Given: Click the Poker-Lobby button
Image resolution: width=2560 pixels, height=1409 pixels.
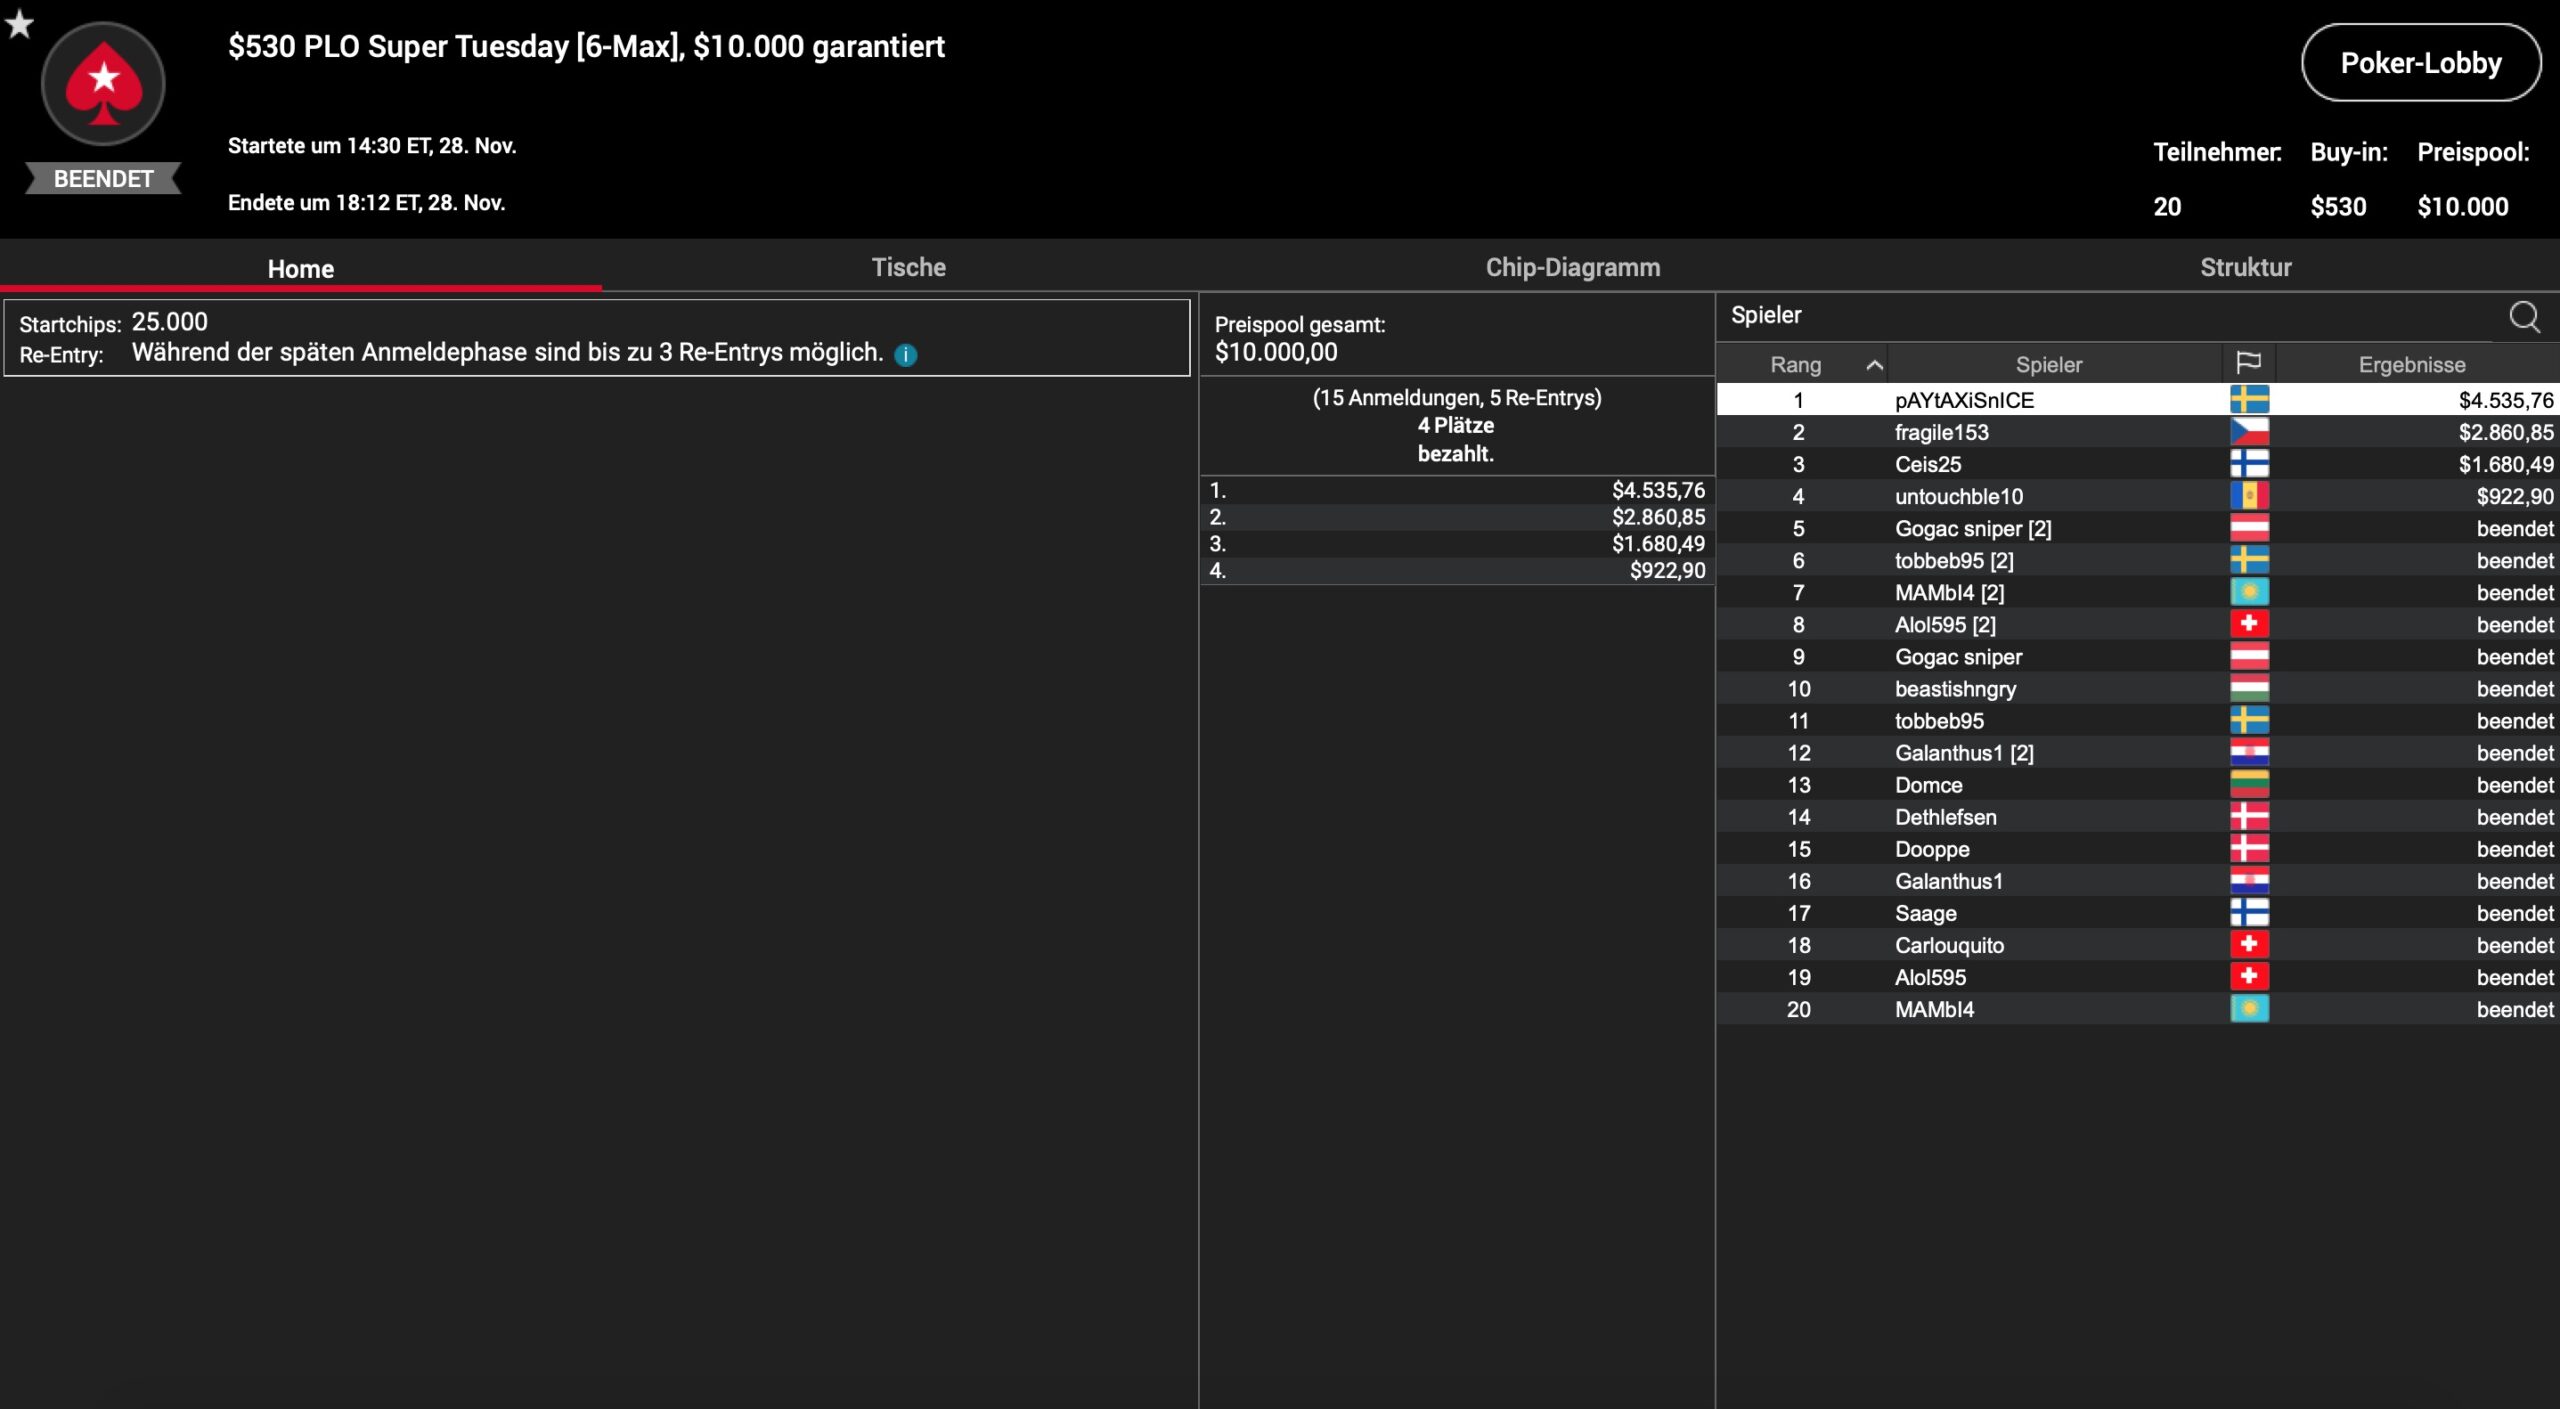Looking at the screenshot, I should pyautogui.click(x=2420, y=63).
